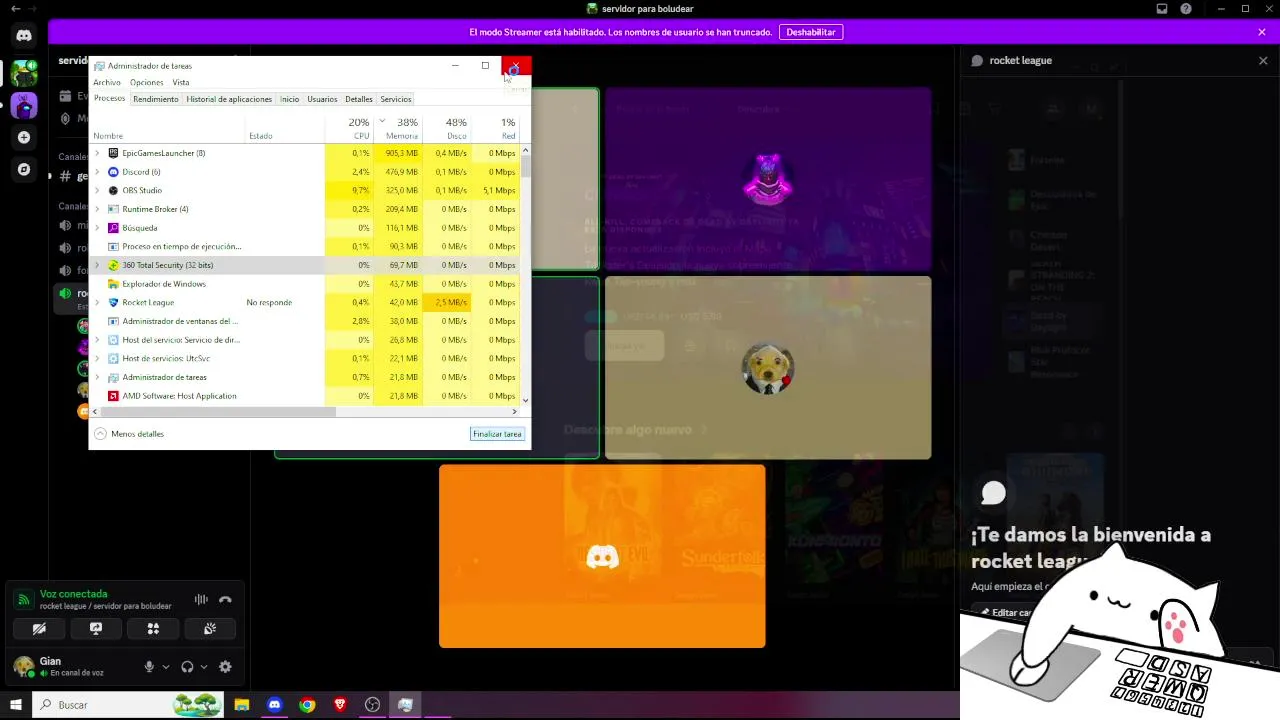
Task: Click Deshabilitar in streamer mode banner
Action: [811, 32]
